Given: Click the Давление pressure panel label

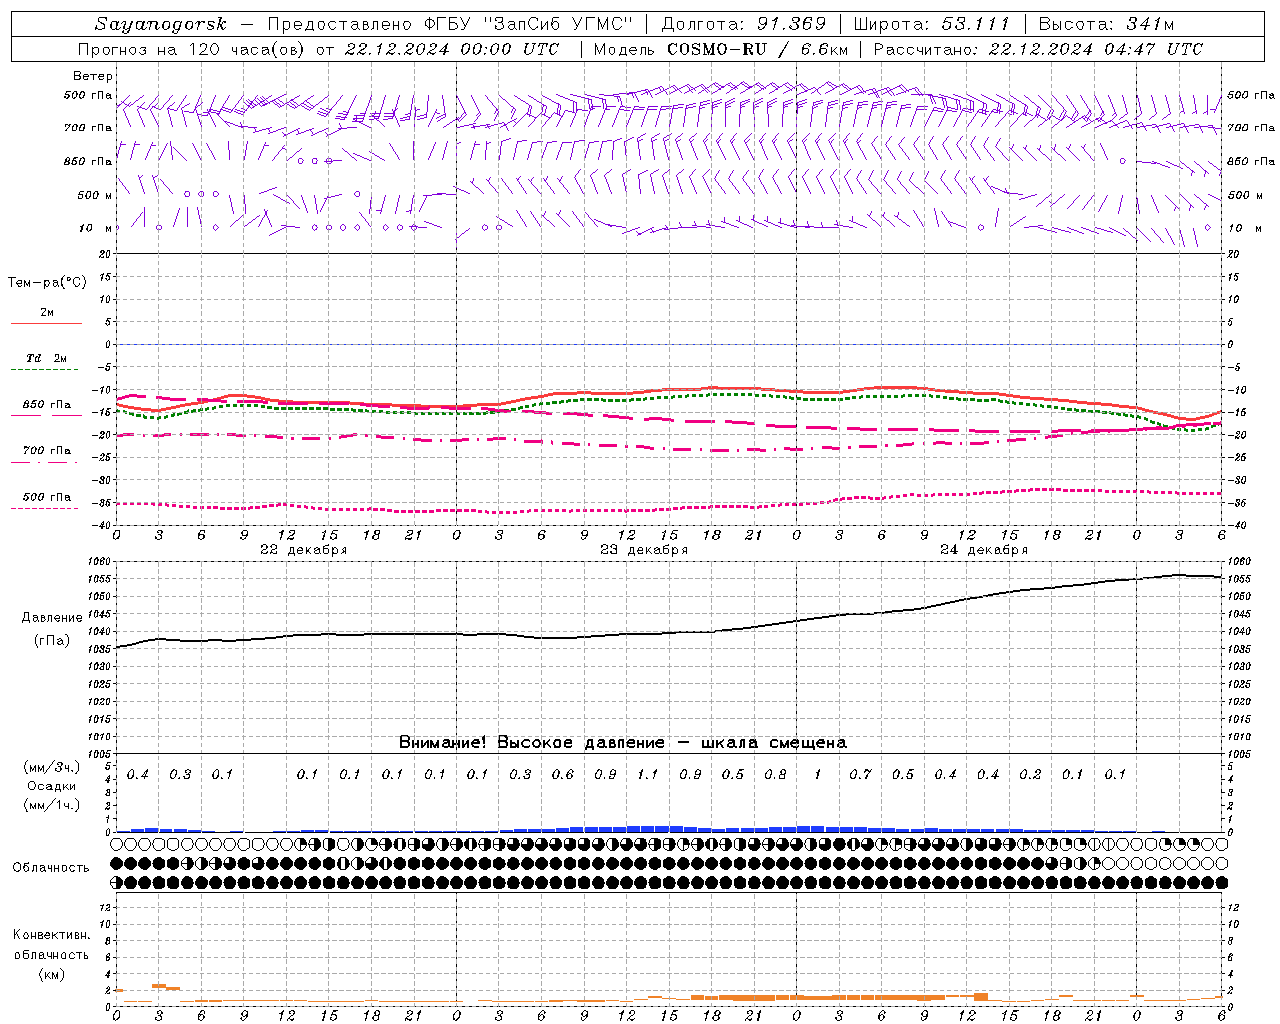Looking at the screenshot, I should [x=52, y=618].
